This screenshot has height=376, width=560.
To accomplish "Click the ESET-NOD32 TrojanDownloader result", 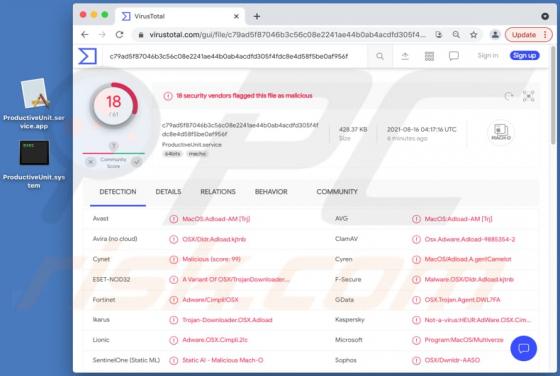I will tap(236, 280).
